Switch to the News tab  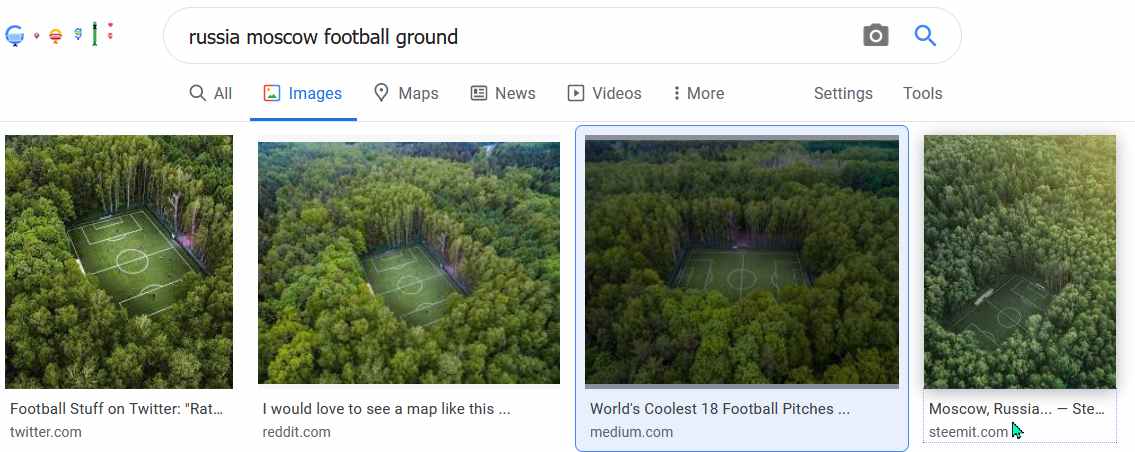[503, 93]
